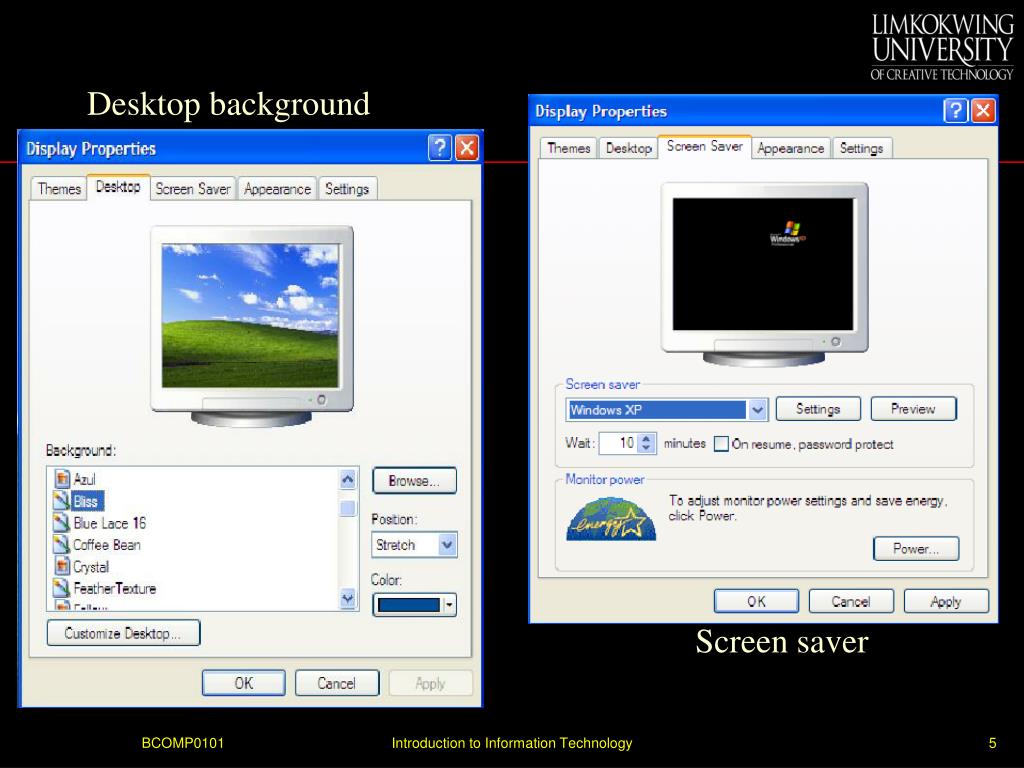Click Cancel in the Screen Saver window
This screenshot has width=1024, height=768.
(x=850, y=601)
